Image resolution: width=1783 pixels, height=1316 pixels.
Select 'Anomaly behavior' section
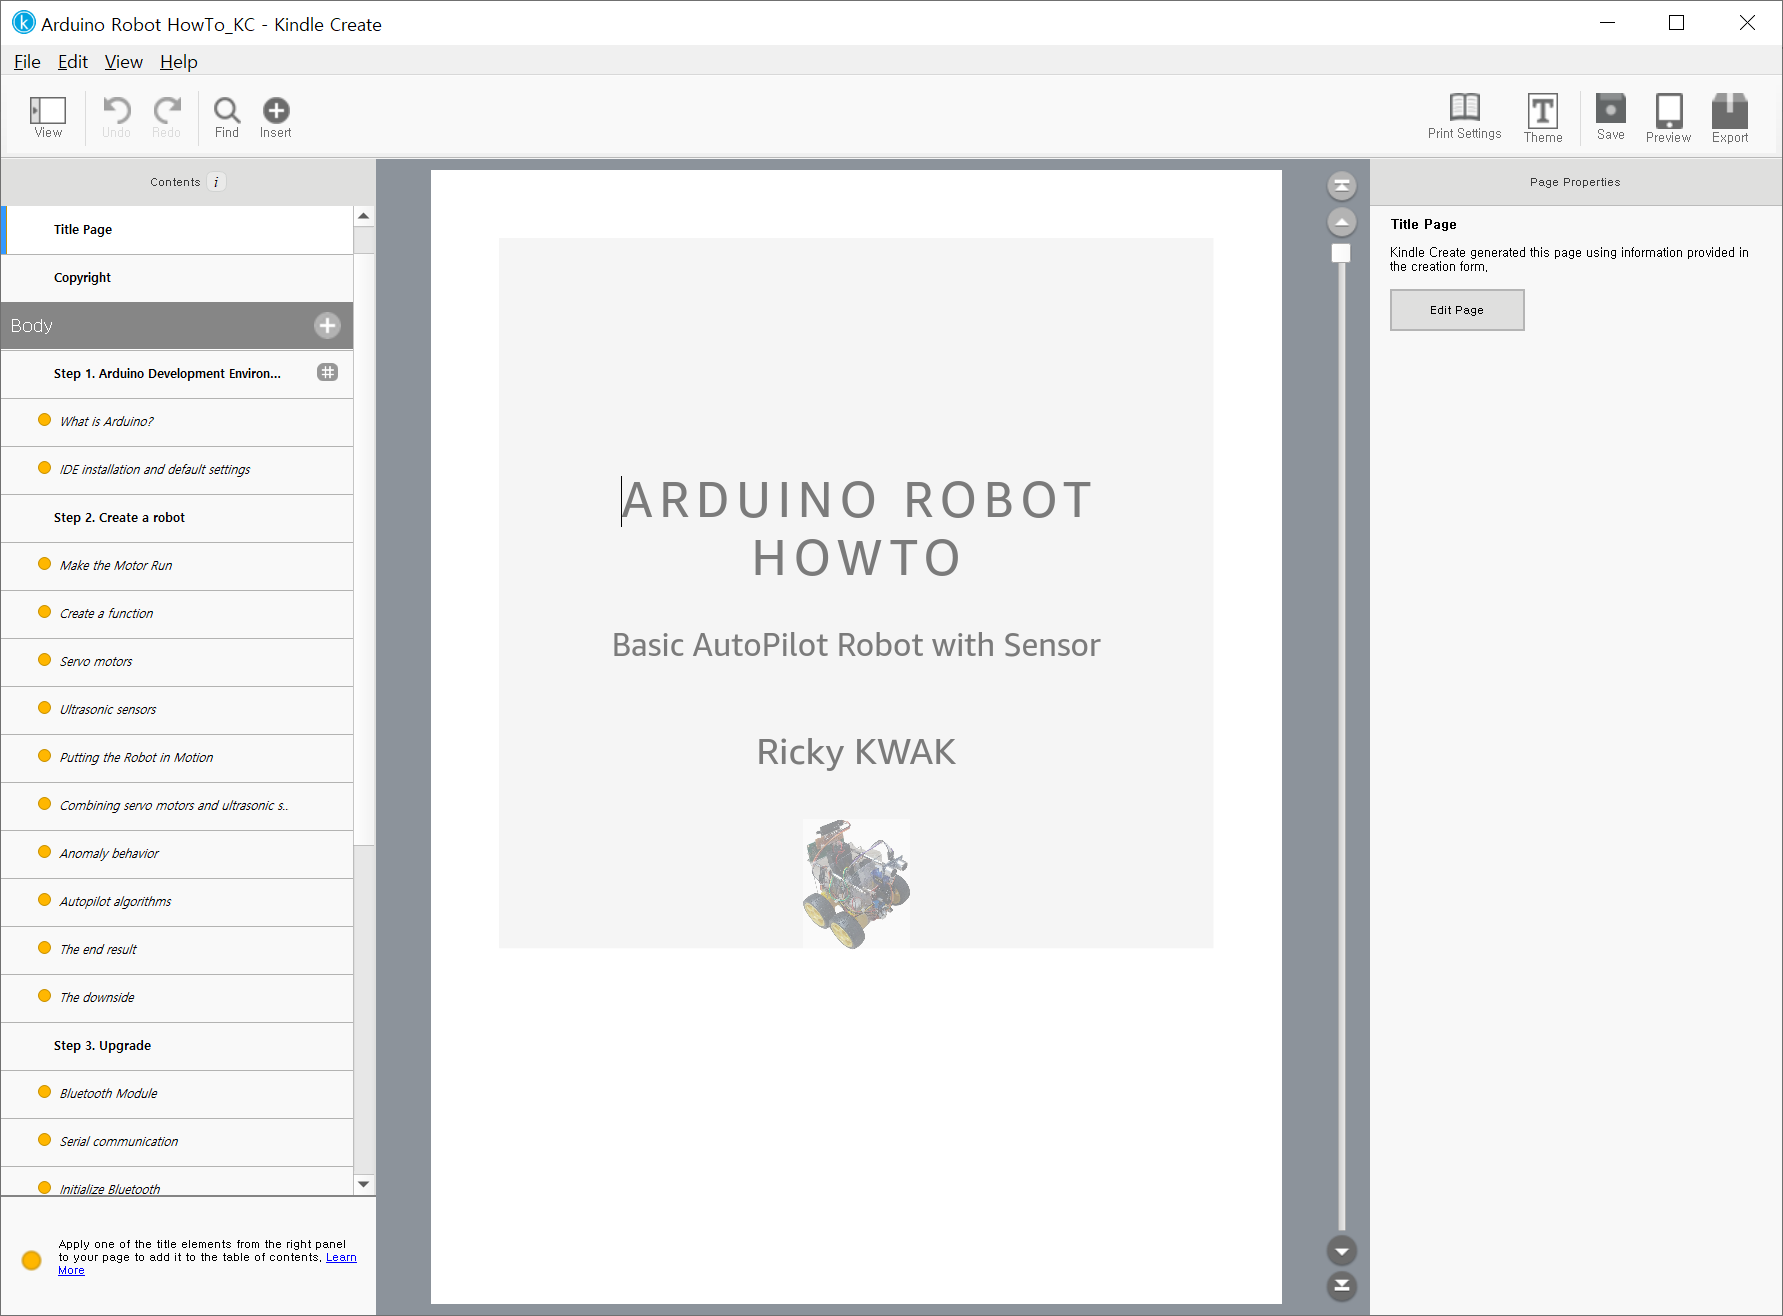(x=178, y=854)
